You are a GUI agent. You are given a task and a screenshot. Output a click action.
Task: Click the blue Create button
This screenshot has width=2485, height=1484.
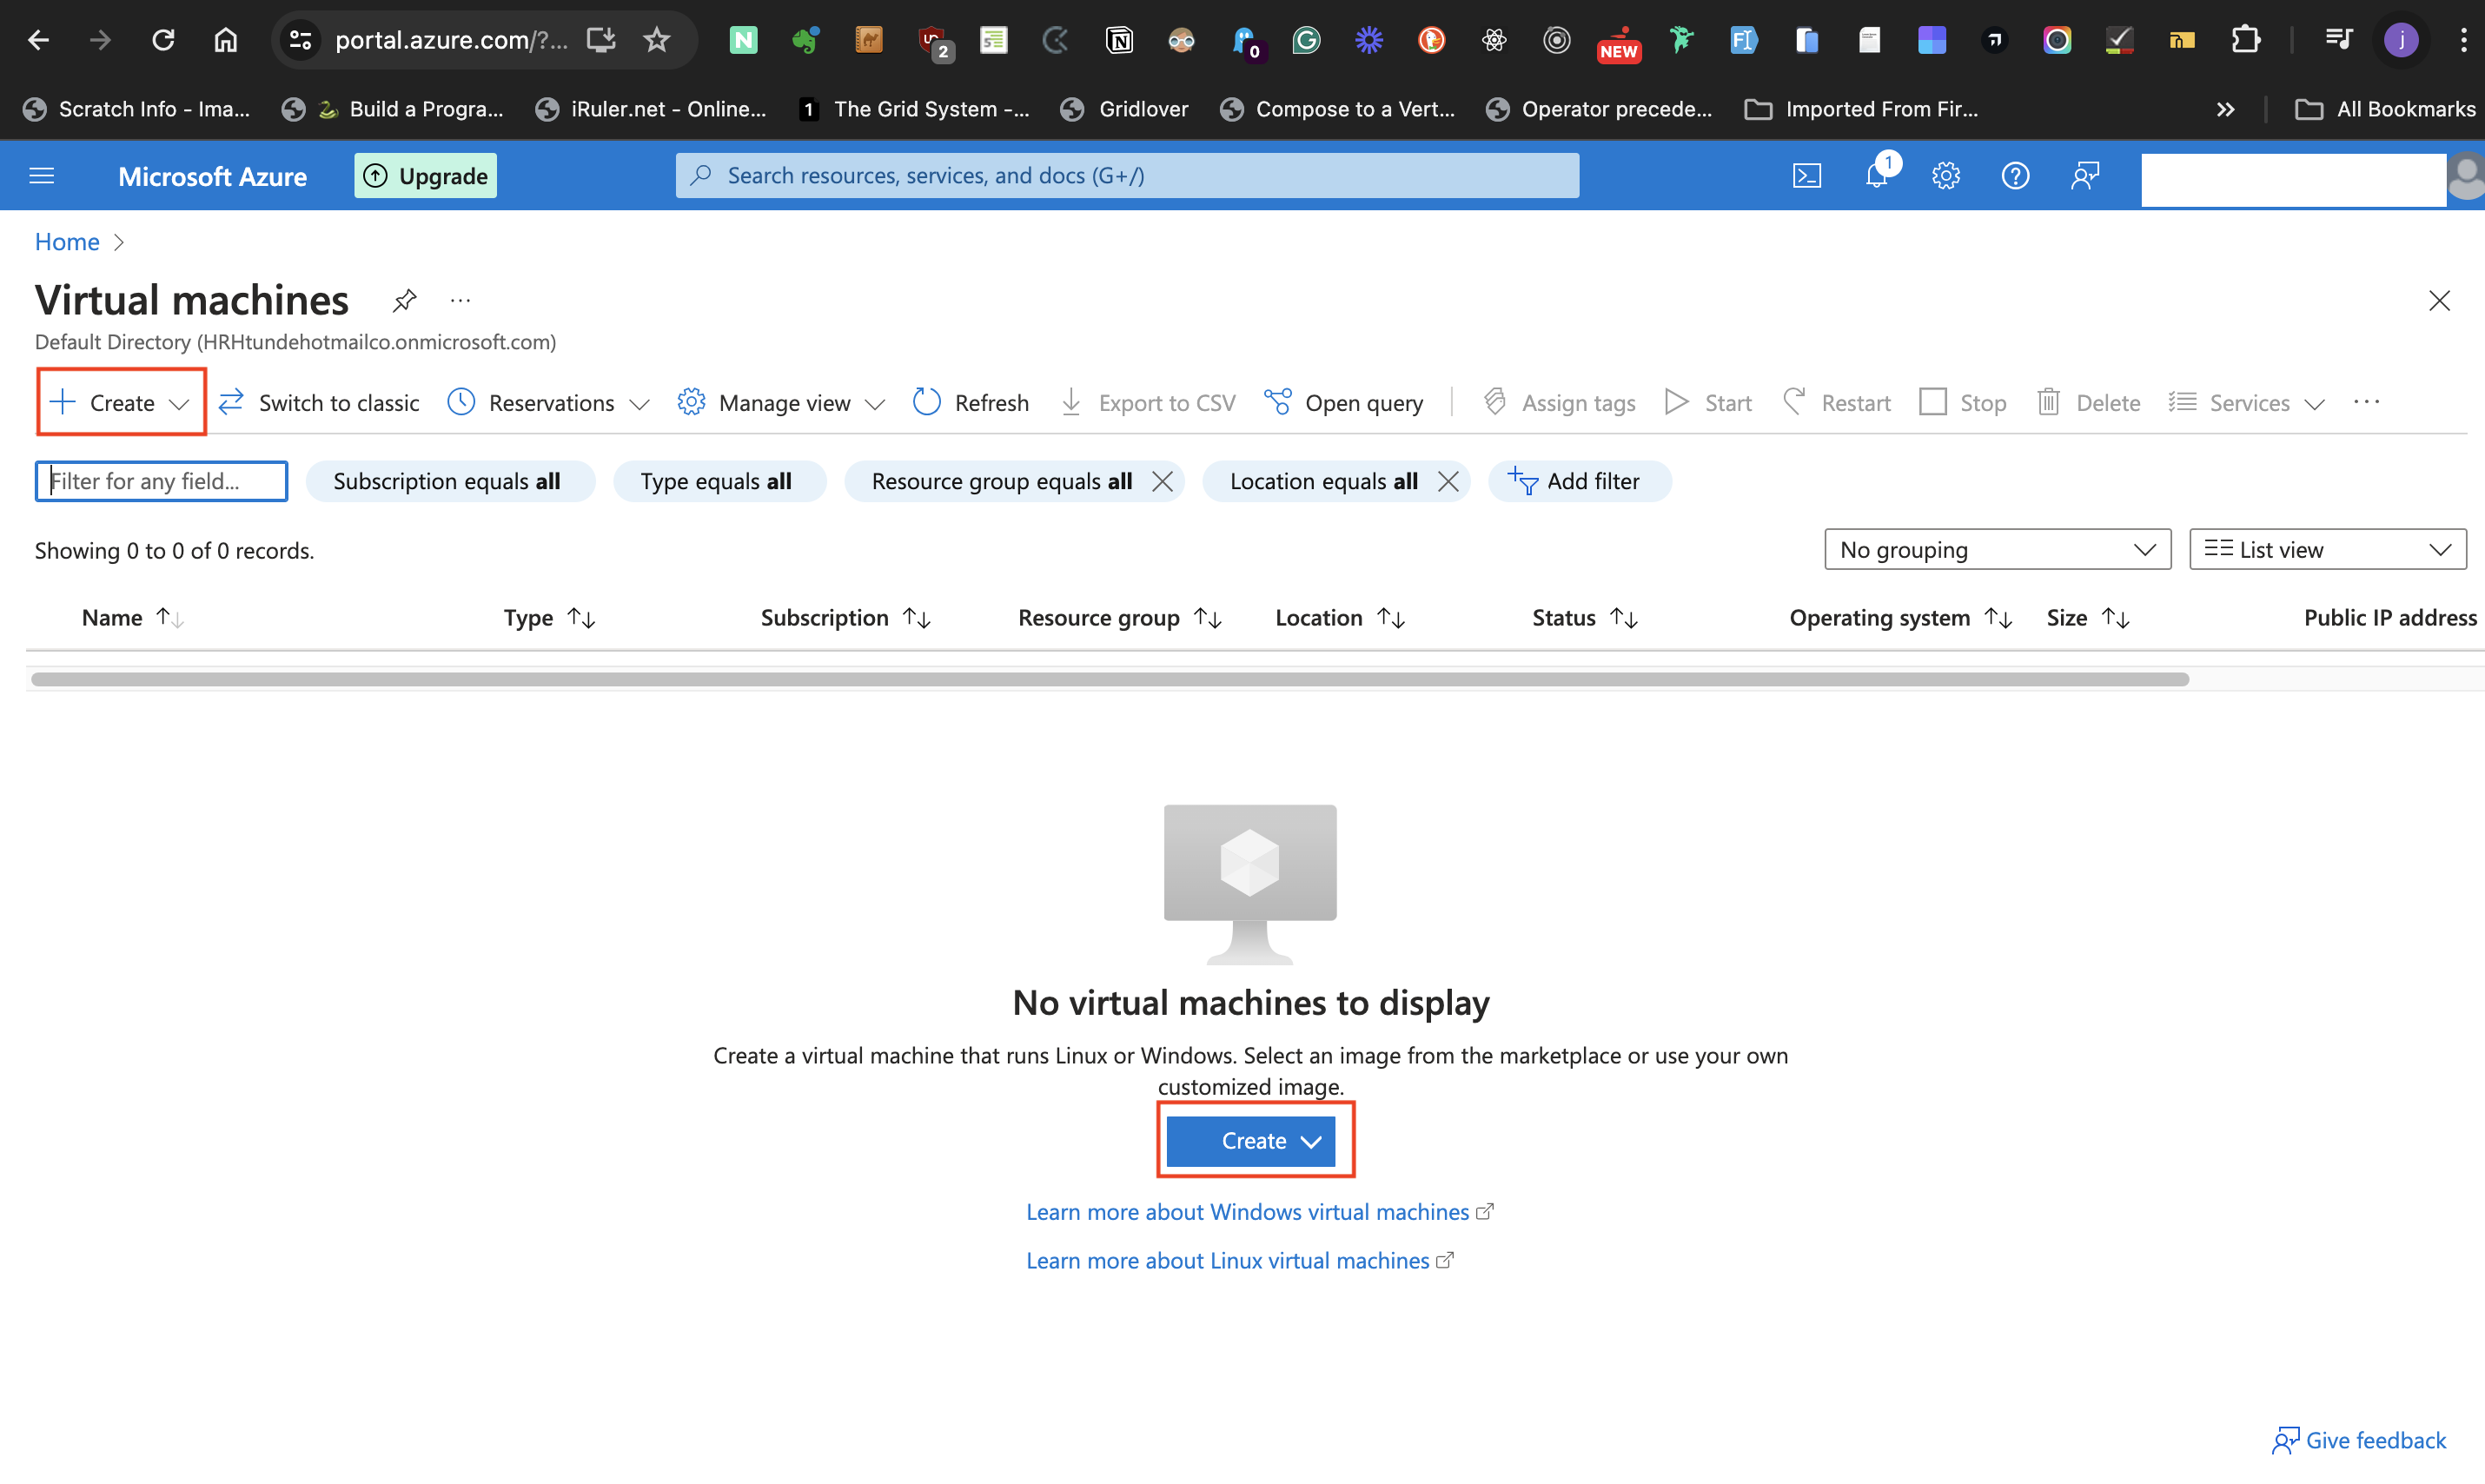coord(1253,1140)
